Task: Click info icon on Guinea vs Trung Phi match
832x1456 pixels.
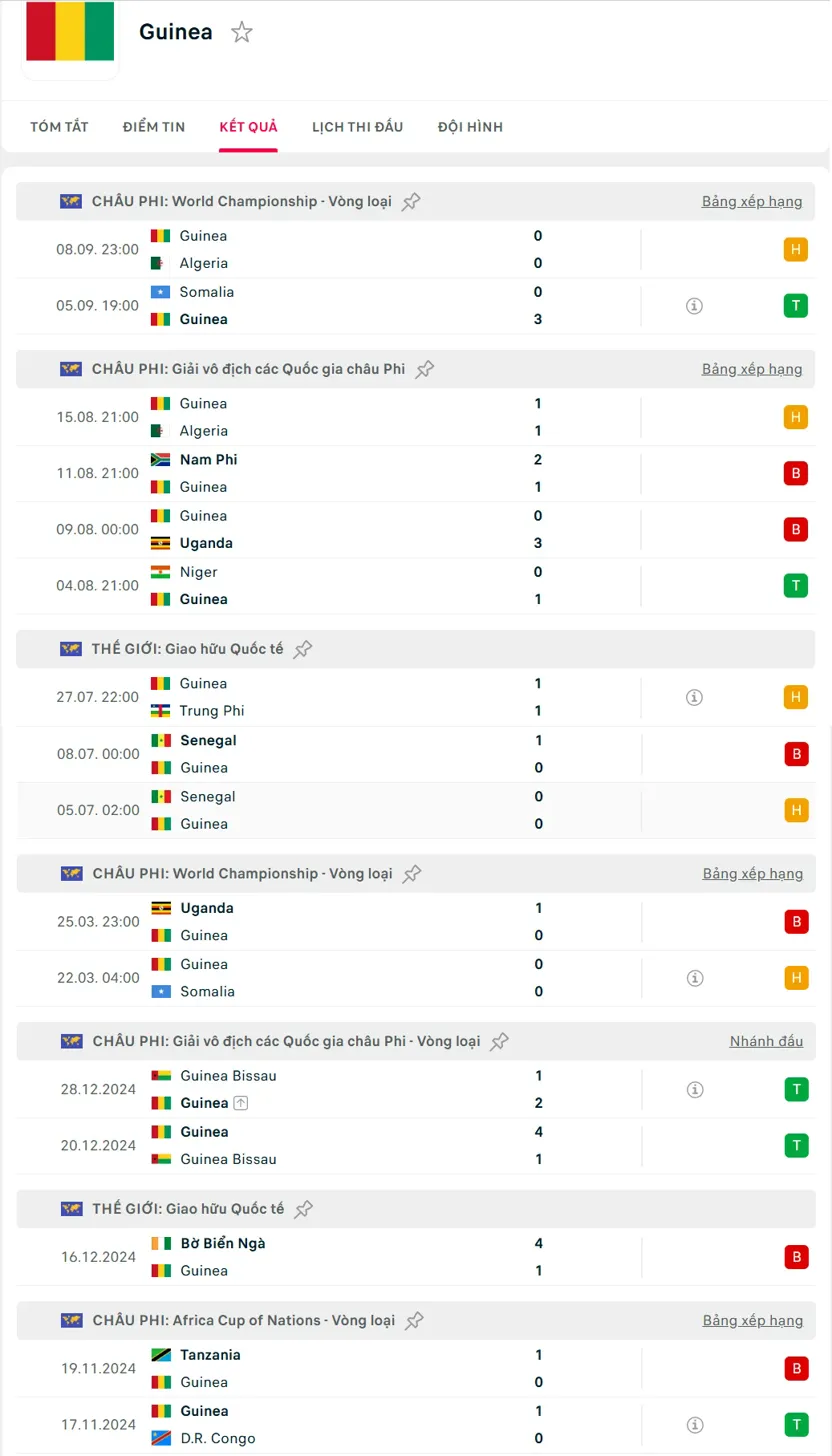Action: [694, 698]
